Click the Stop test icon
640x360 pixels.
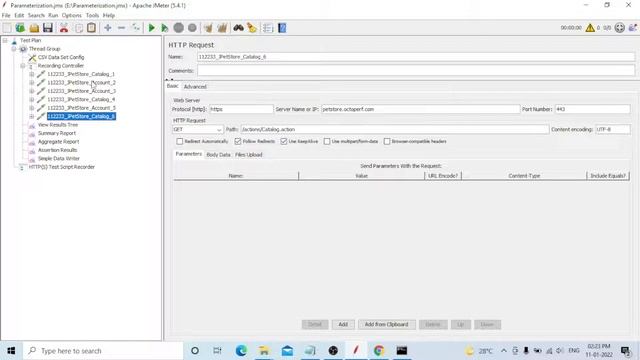[x=178, y=28]
